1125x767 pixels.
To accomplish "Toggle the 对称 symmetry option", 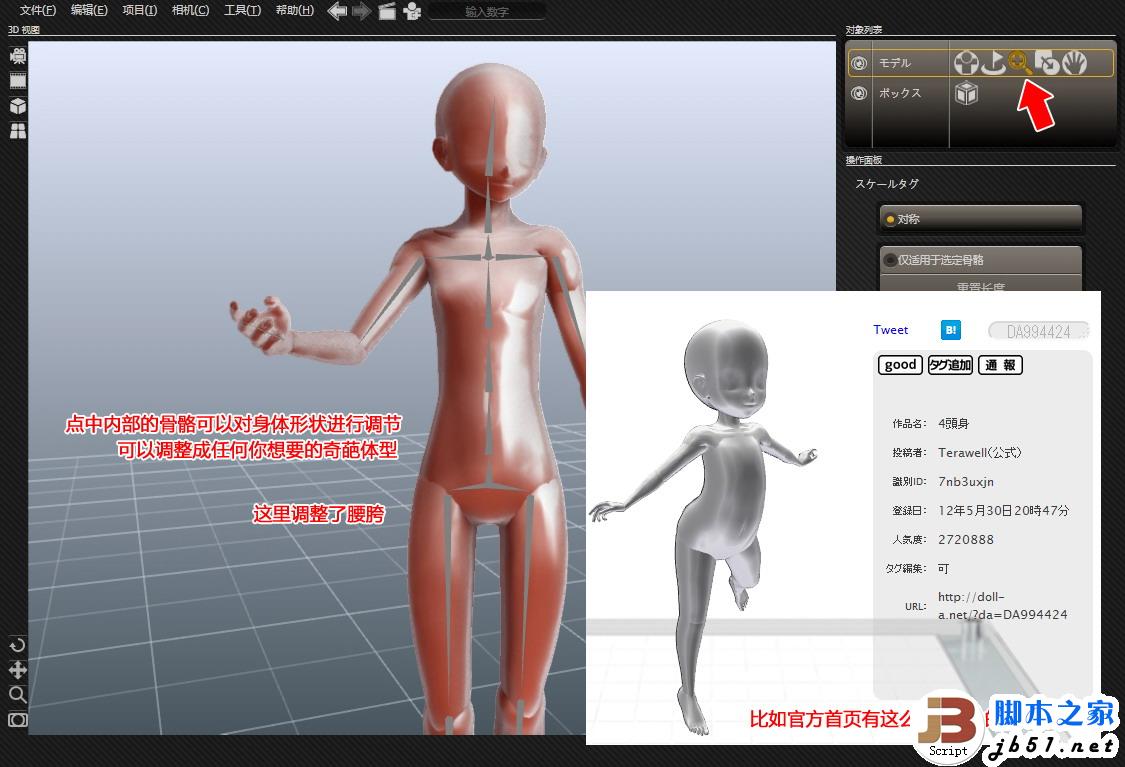I will 980,219.
